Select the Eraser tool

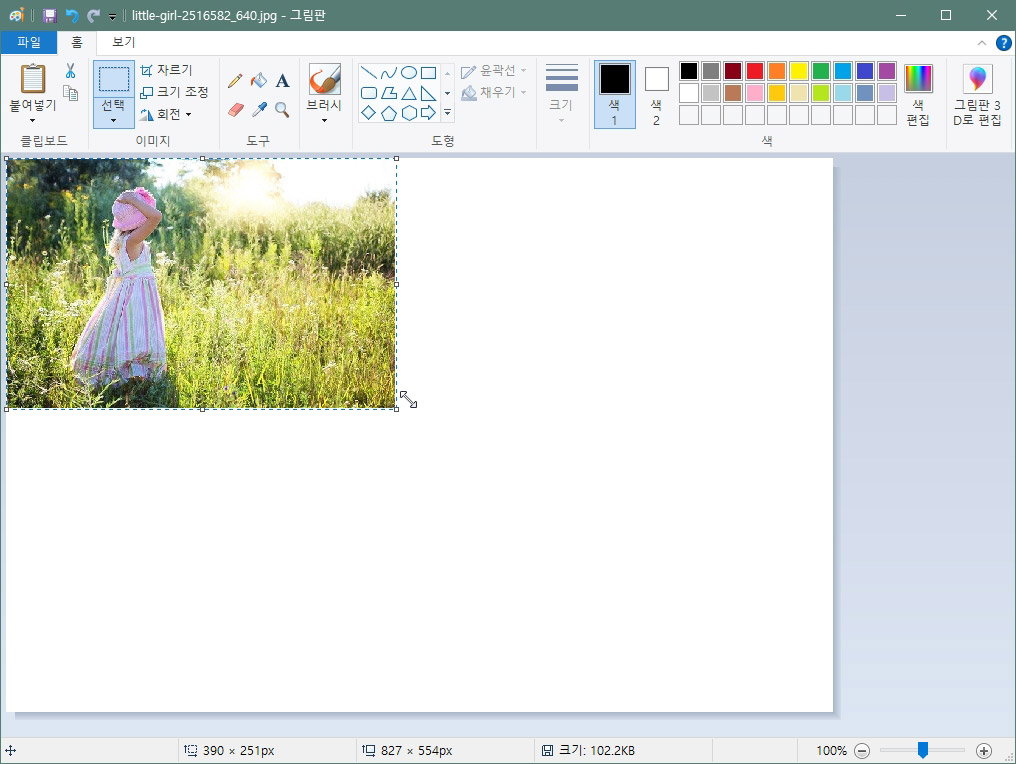[235, 110]
